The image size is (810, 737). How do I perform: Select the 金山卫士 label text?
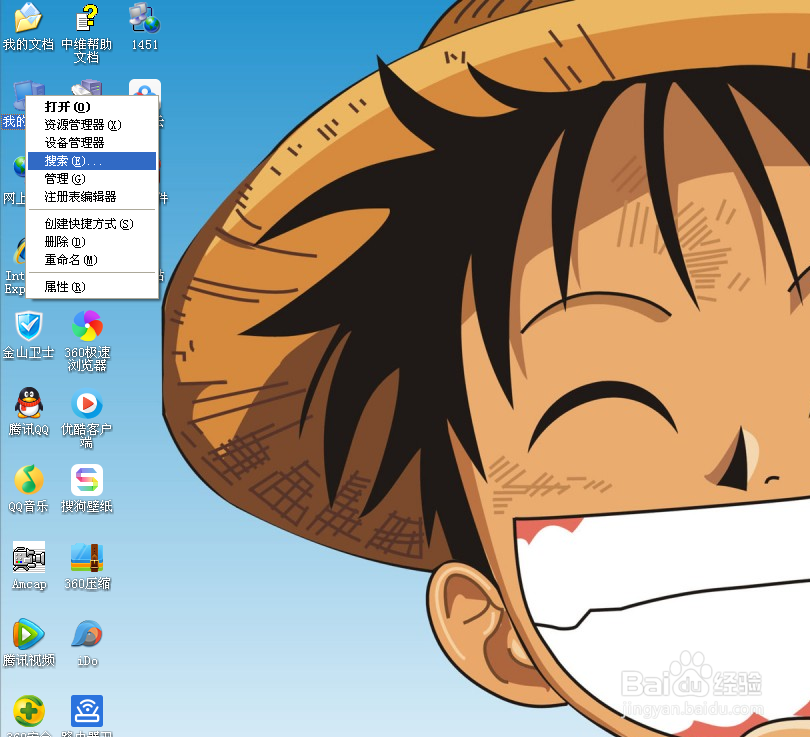(x=28, y=353)
